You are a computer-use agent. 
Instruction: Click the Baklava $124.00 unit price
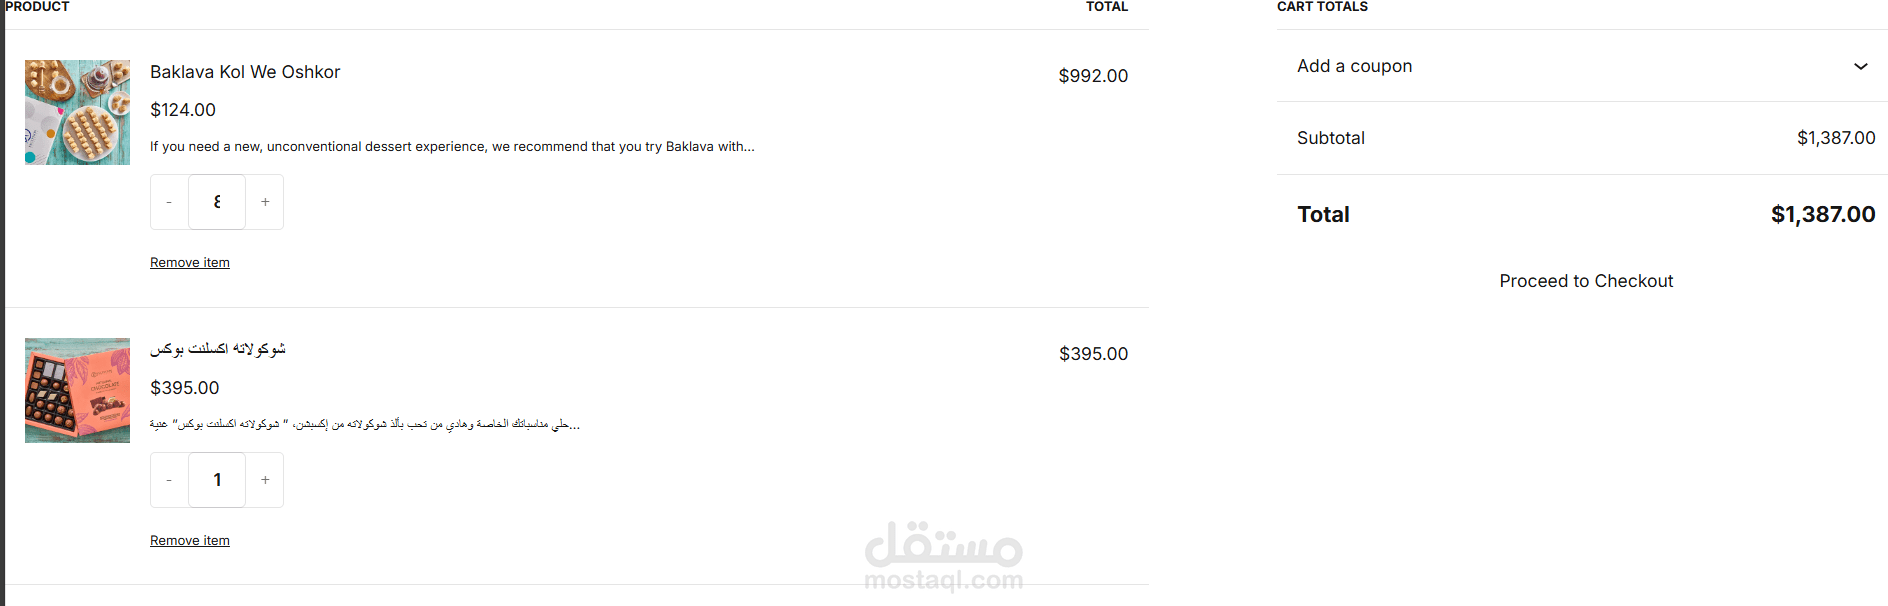click(183, 110)
